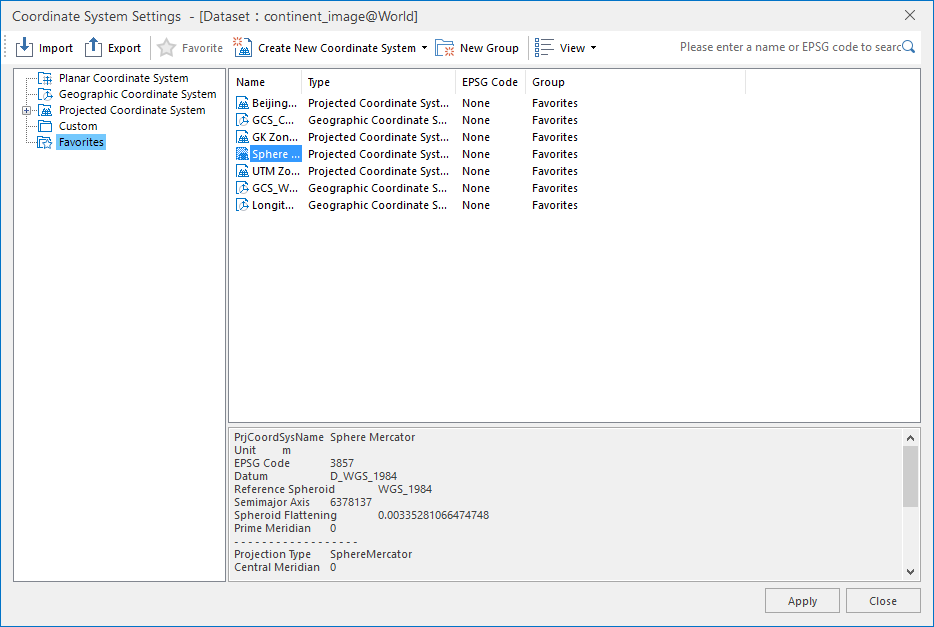Select the Planar Coordinate System tree icon
The image size is (934, 627).
pyautogui.click(x=45, y=78)
